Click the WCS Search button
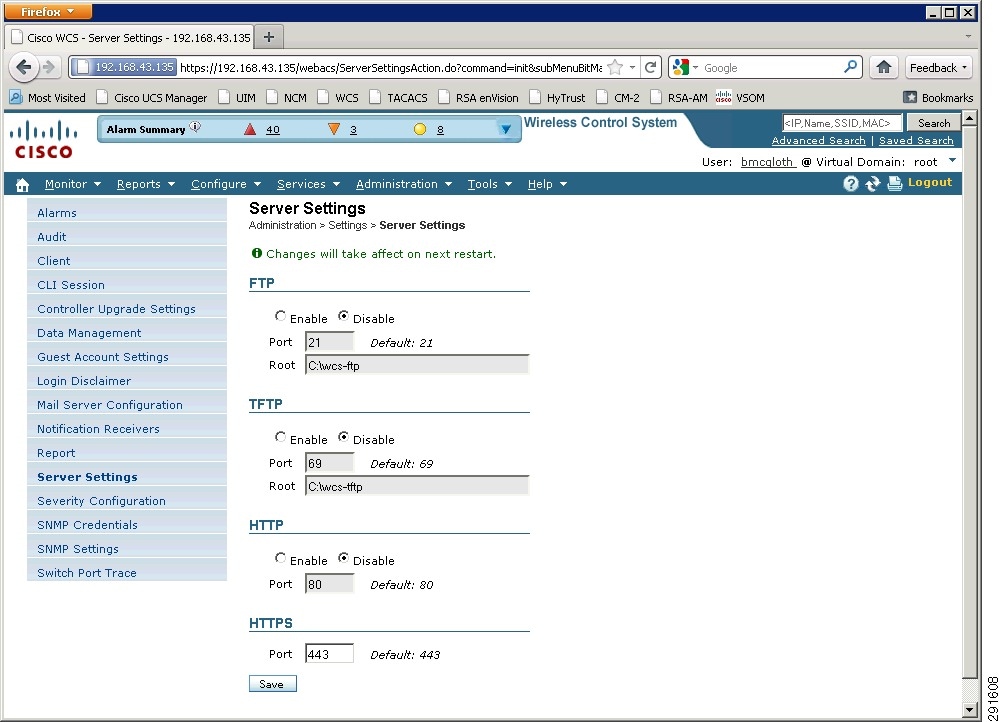The height and width of the screenshot is (722, 999). tap(934, 123)
